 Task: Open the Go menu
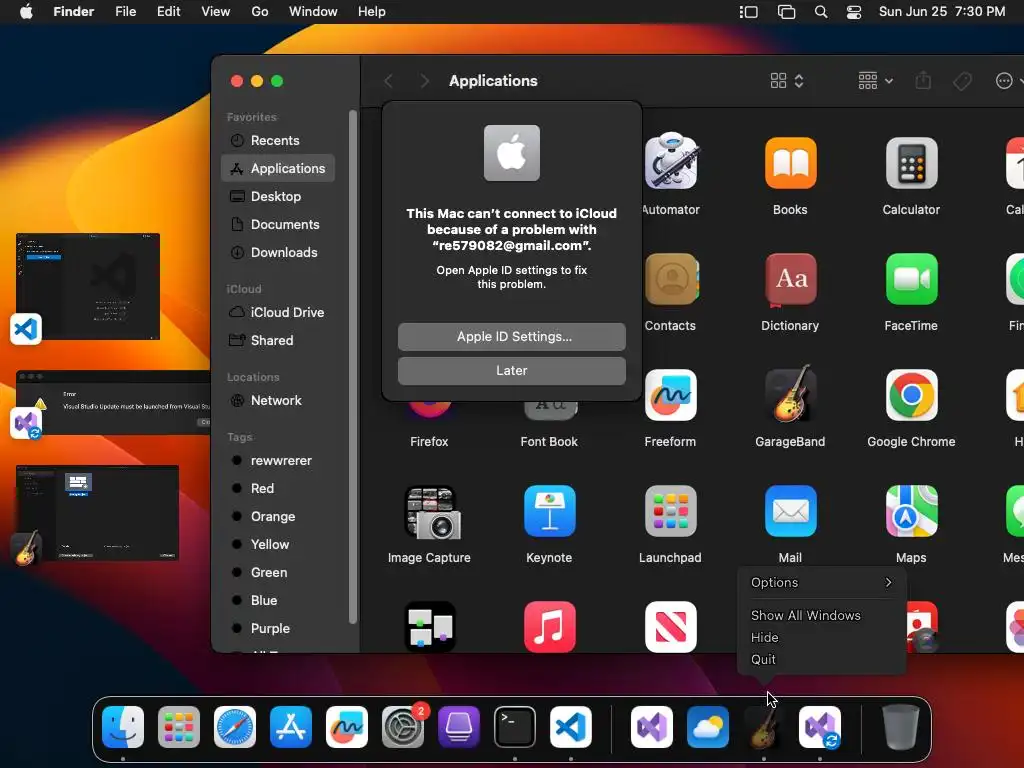pyautogui.click(x=260, y=12)
